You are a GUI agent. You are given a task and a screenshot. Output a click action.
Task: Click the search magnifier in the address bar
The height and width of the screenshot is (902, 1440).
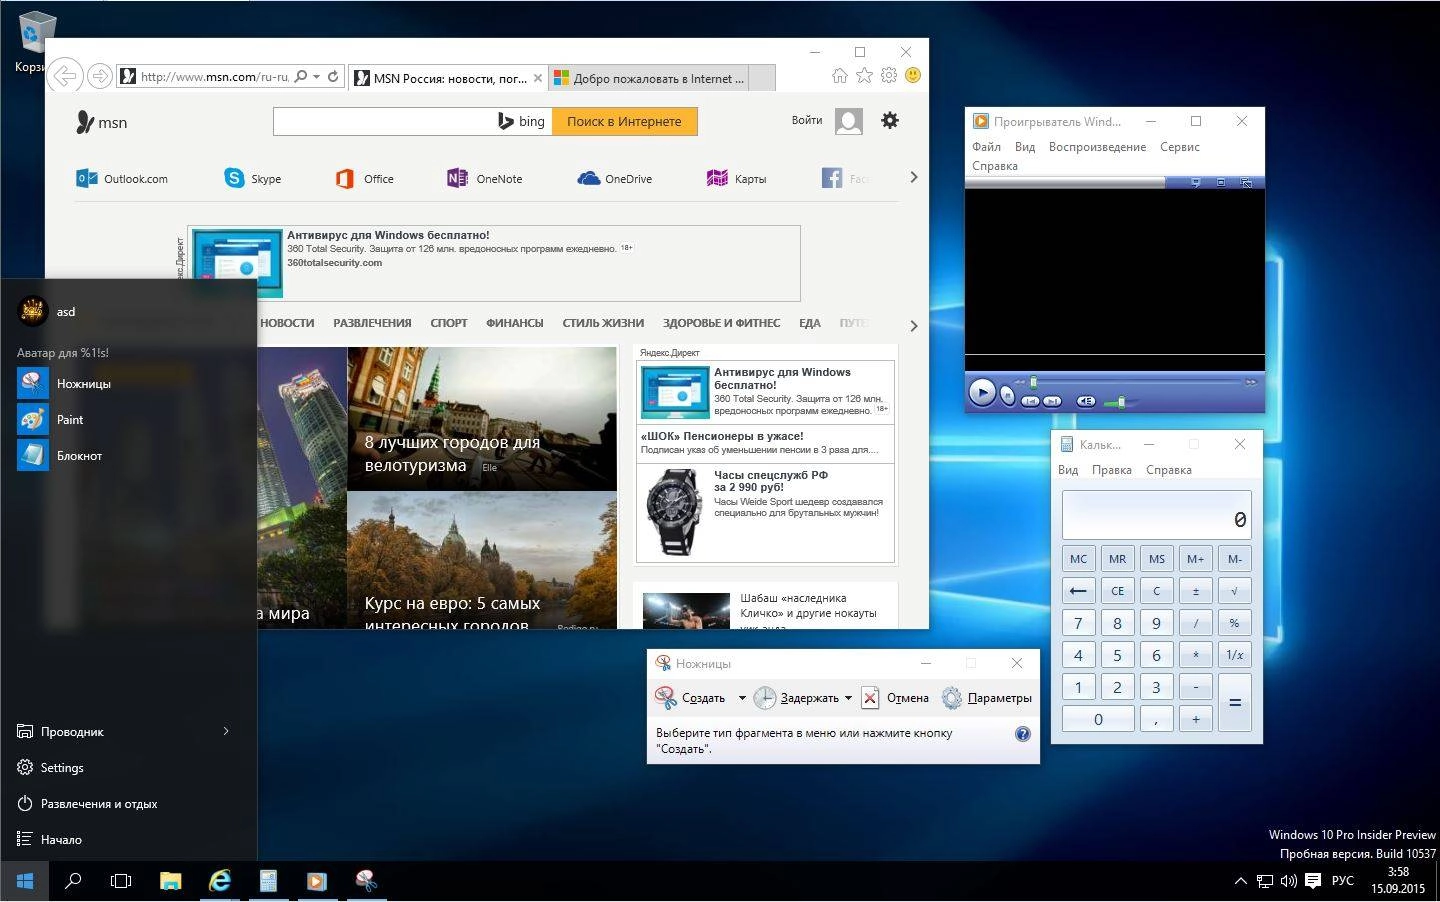click(x=300, y=76)
